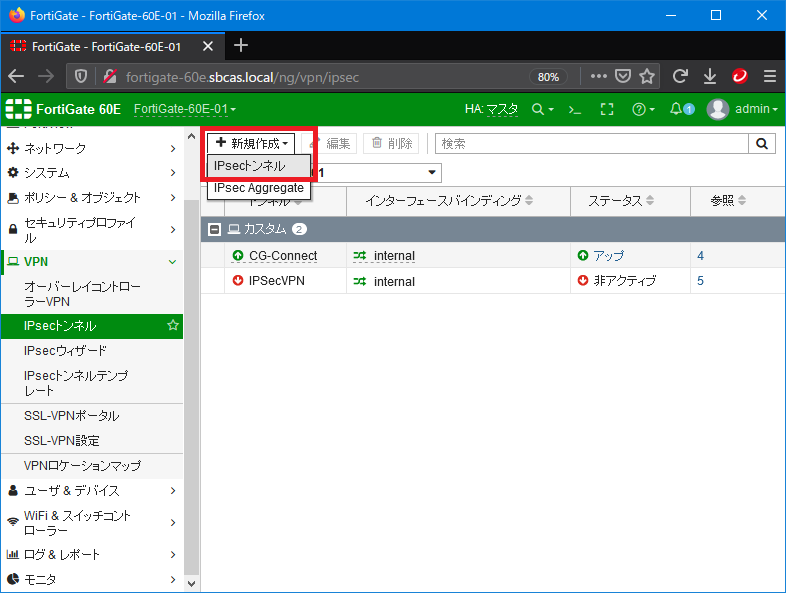Favorite IPsecトンネル with the star icon

pyautogui.click(x=173, y=325)
